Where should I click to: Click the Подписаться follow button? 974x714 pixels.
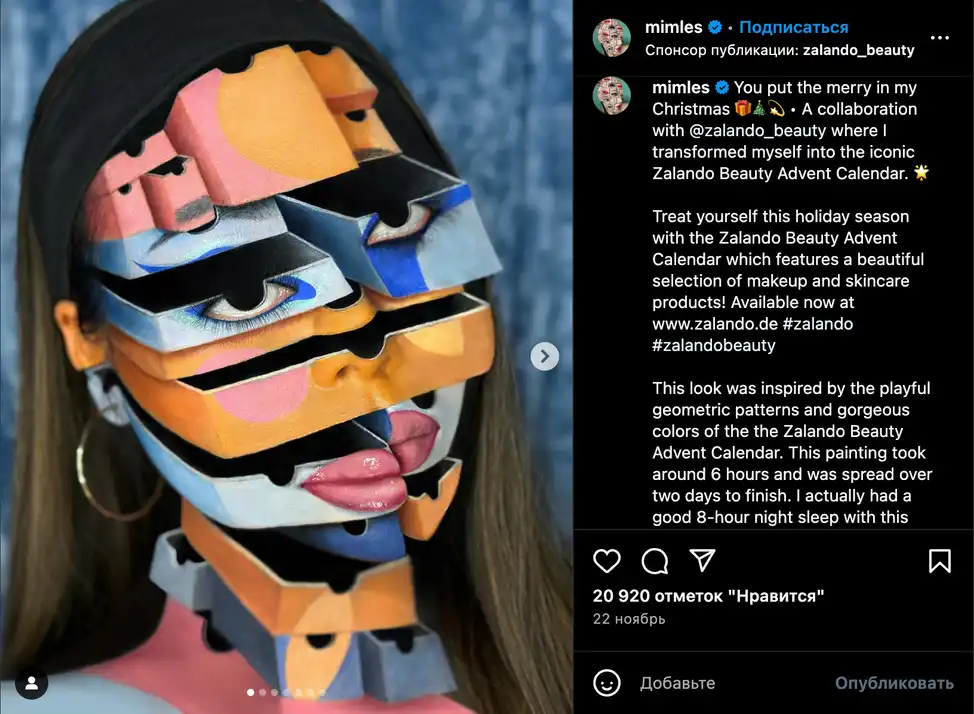pos(793,27)
